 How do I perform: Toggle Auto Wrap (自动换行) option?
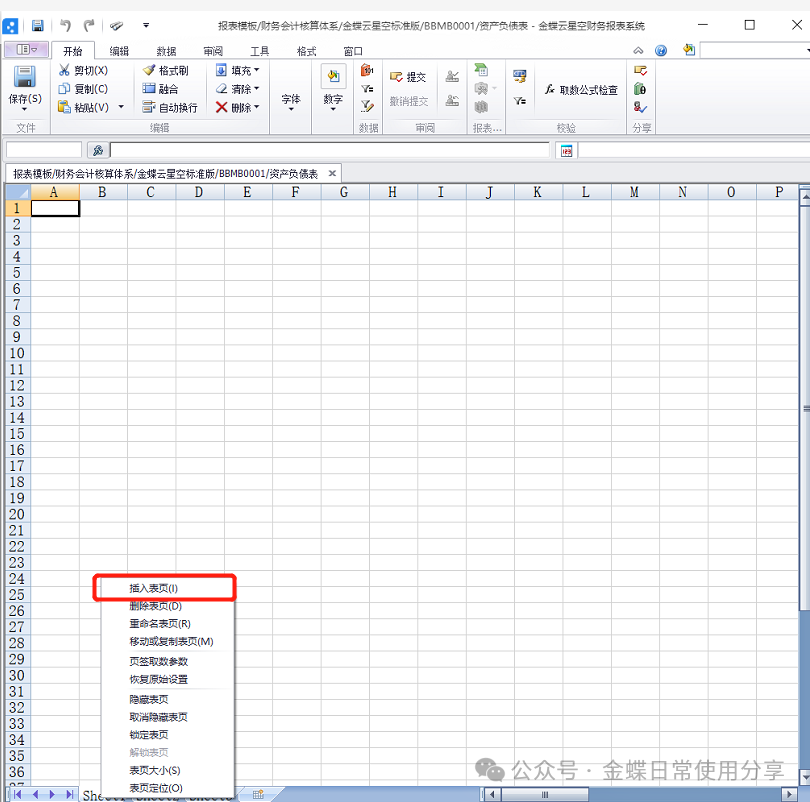pyautogui.click(x=170, y=107)
